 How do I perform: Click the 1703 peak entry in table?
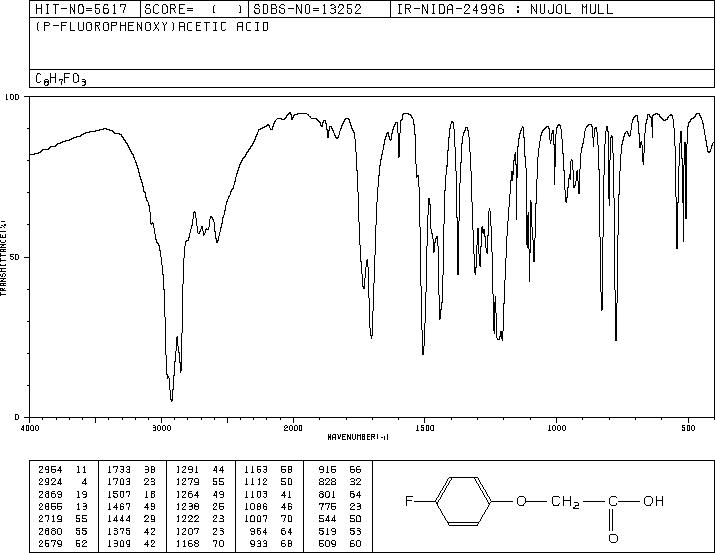pyautogui.click(x=131, y=482)
